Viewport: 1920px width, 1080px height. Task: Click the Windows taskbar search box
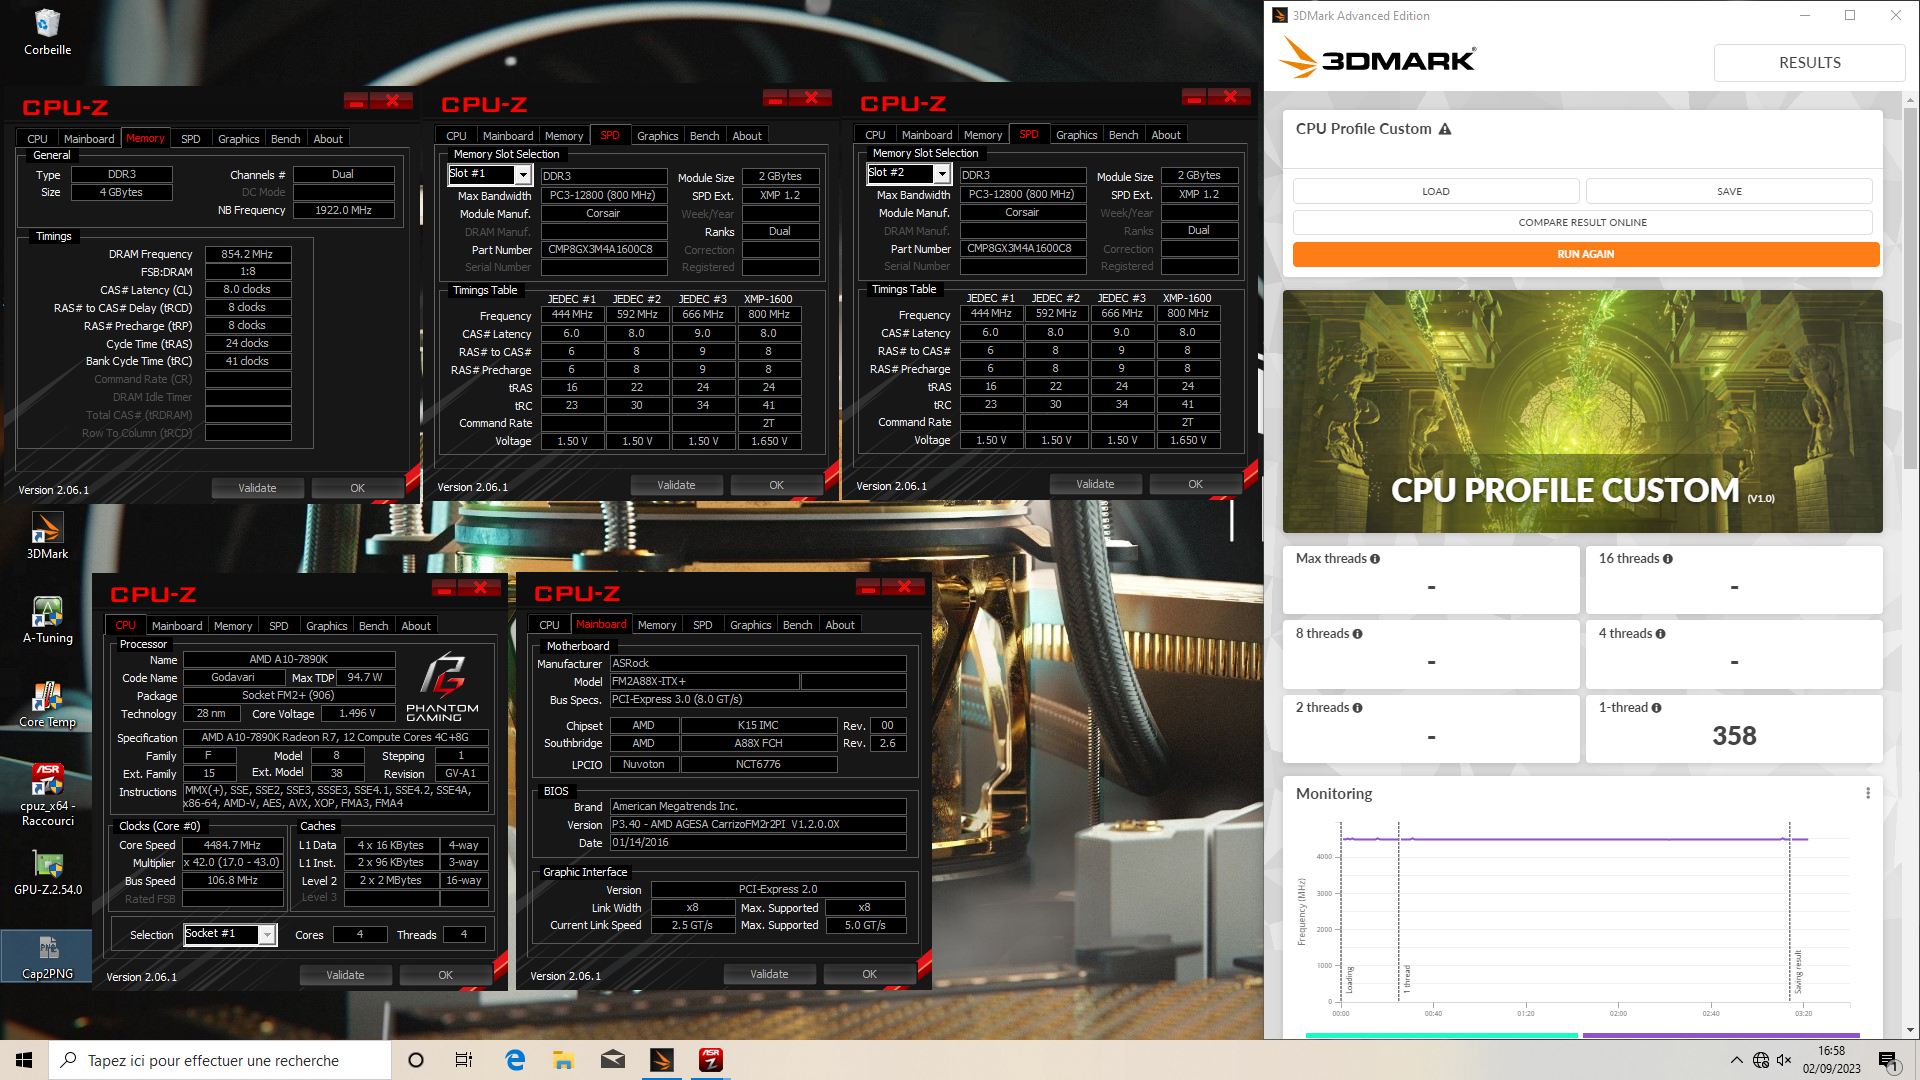tap(220, 1060)
